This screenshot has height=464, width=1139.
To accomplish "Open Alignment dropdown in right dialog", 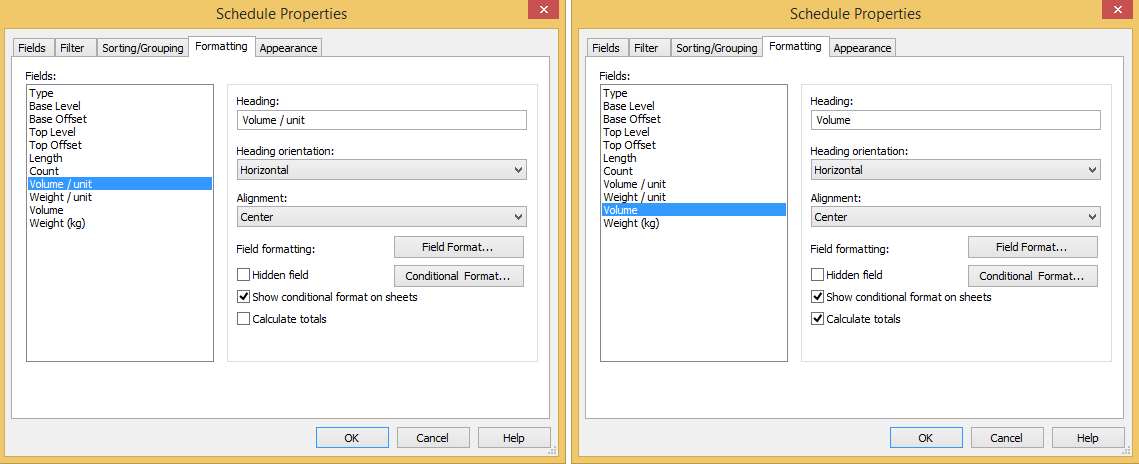I will tap(955, 217).
